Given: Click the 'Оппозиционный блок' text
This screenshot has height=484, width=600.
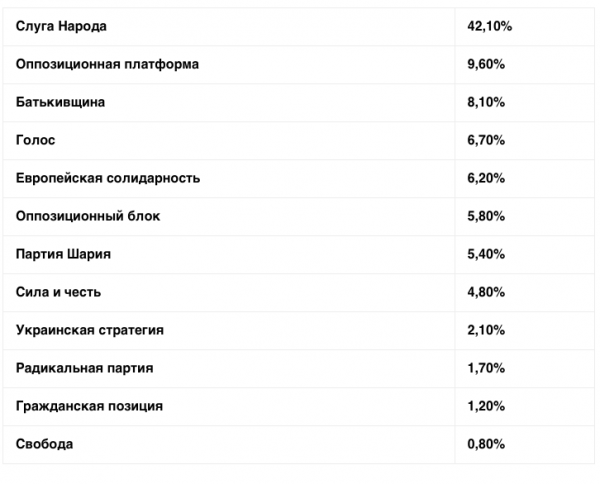Looking at the screenshot, I should (88, 216).
